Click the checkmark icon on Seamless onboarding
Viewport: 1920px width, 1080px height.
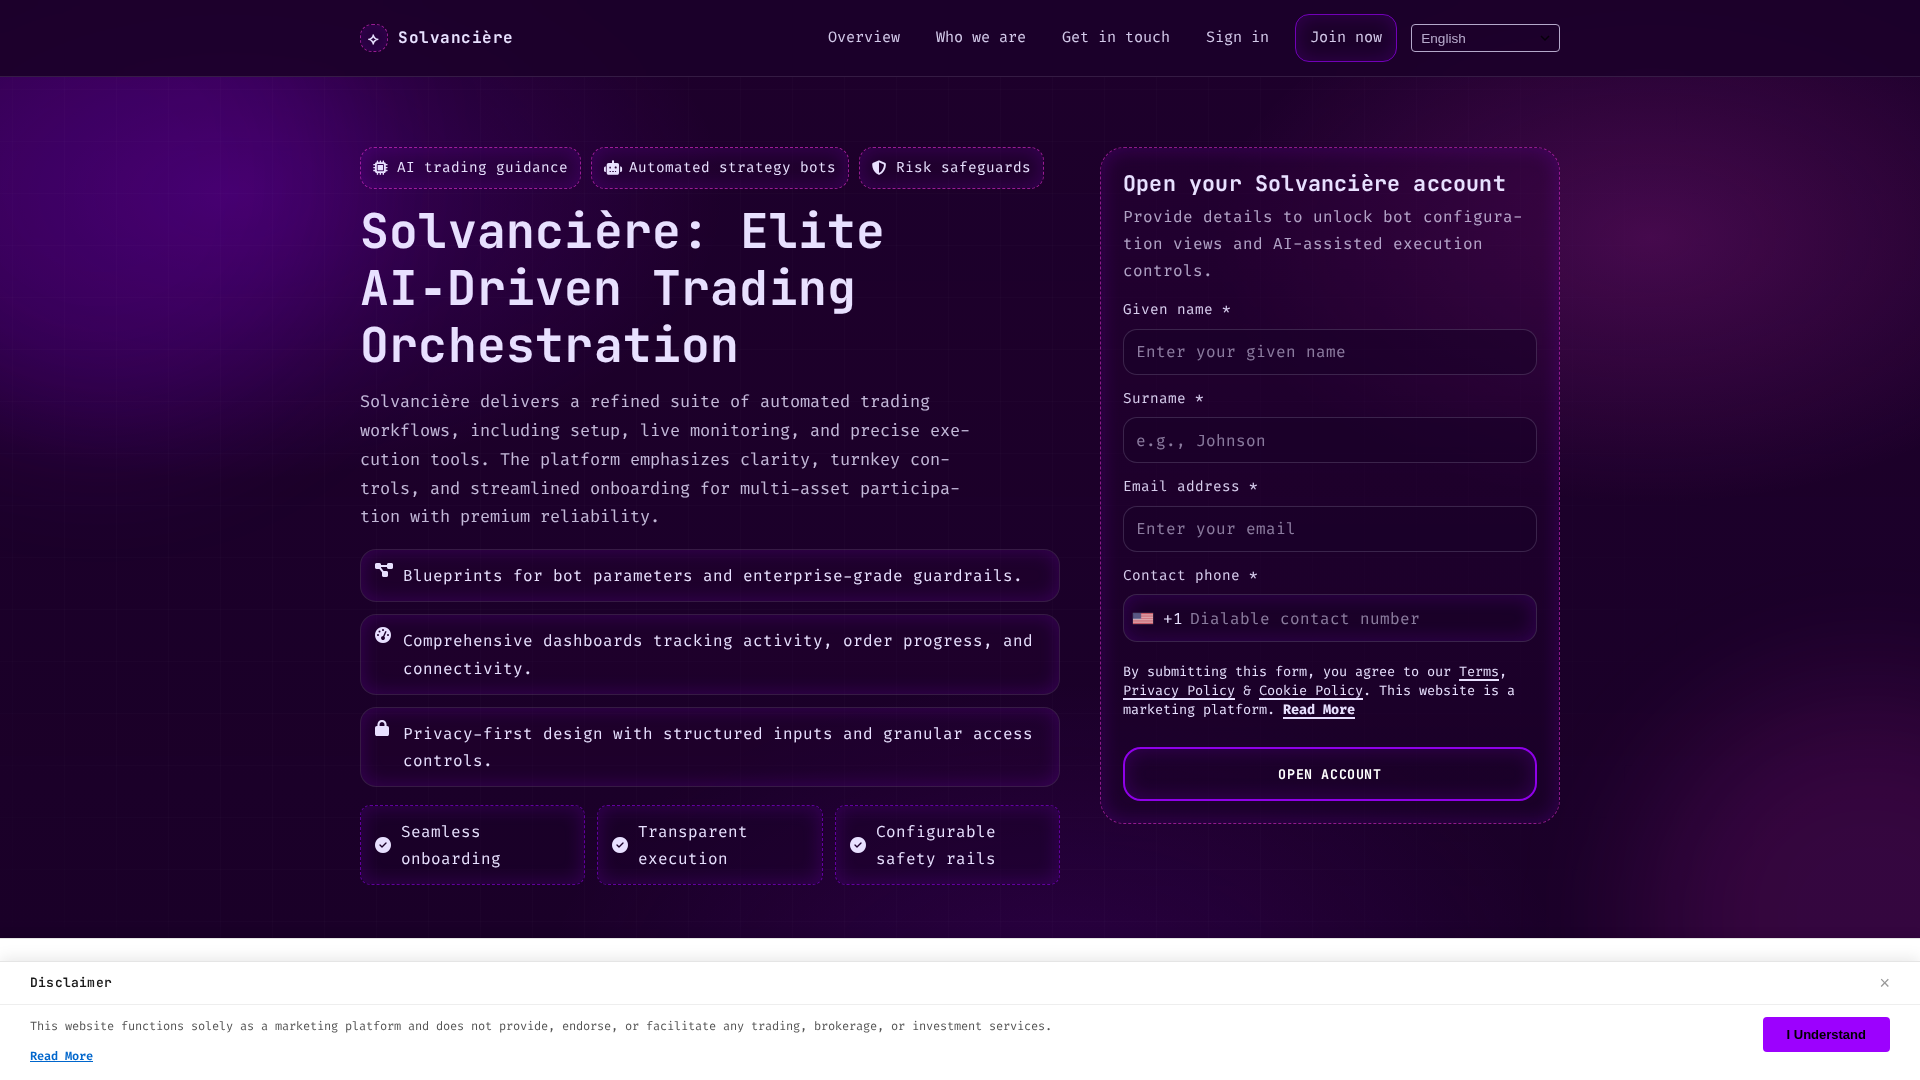pyautogui.click(x=383, y=845)
